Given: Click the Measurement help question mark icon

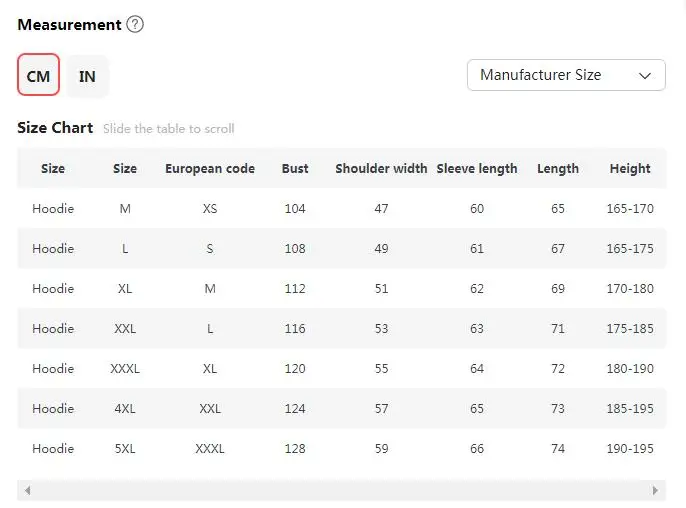Looking at the screenshot, I should coord(135,24).
